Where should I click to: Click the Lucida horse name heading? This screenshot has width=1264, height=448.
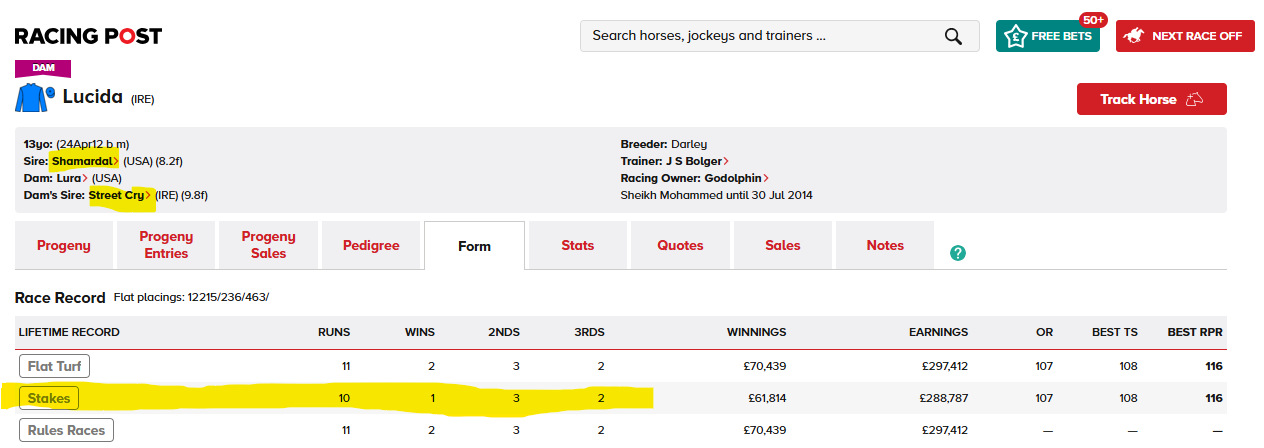click(x=93, y=97)
